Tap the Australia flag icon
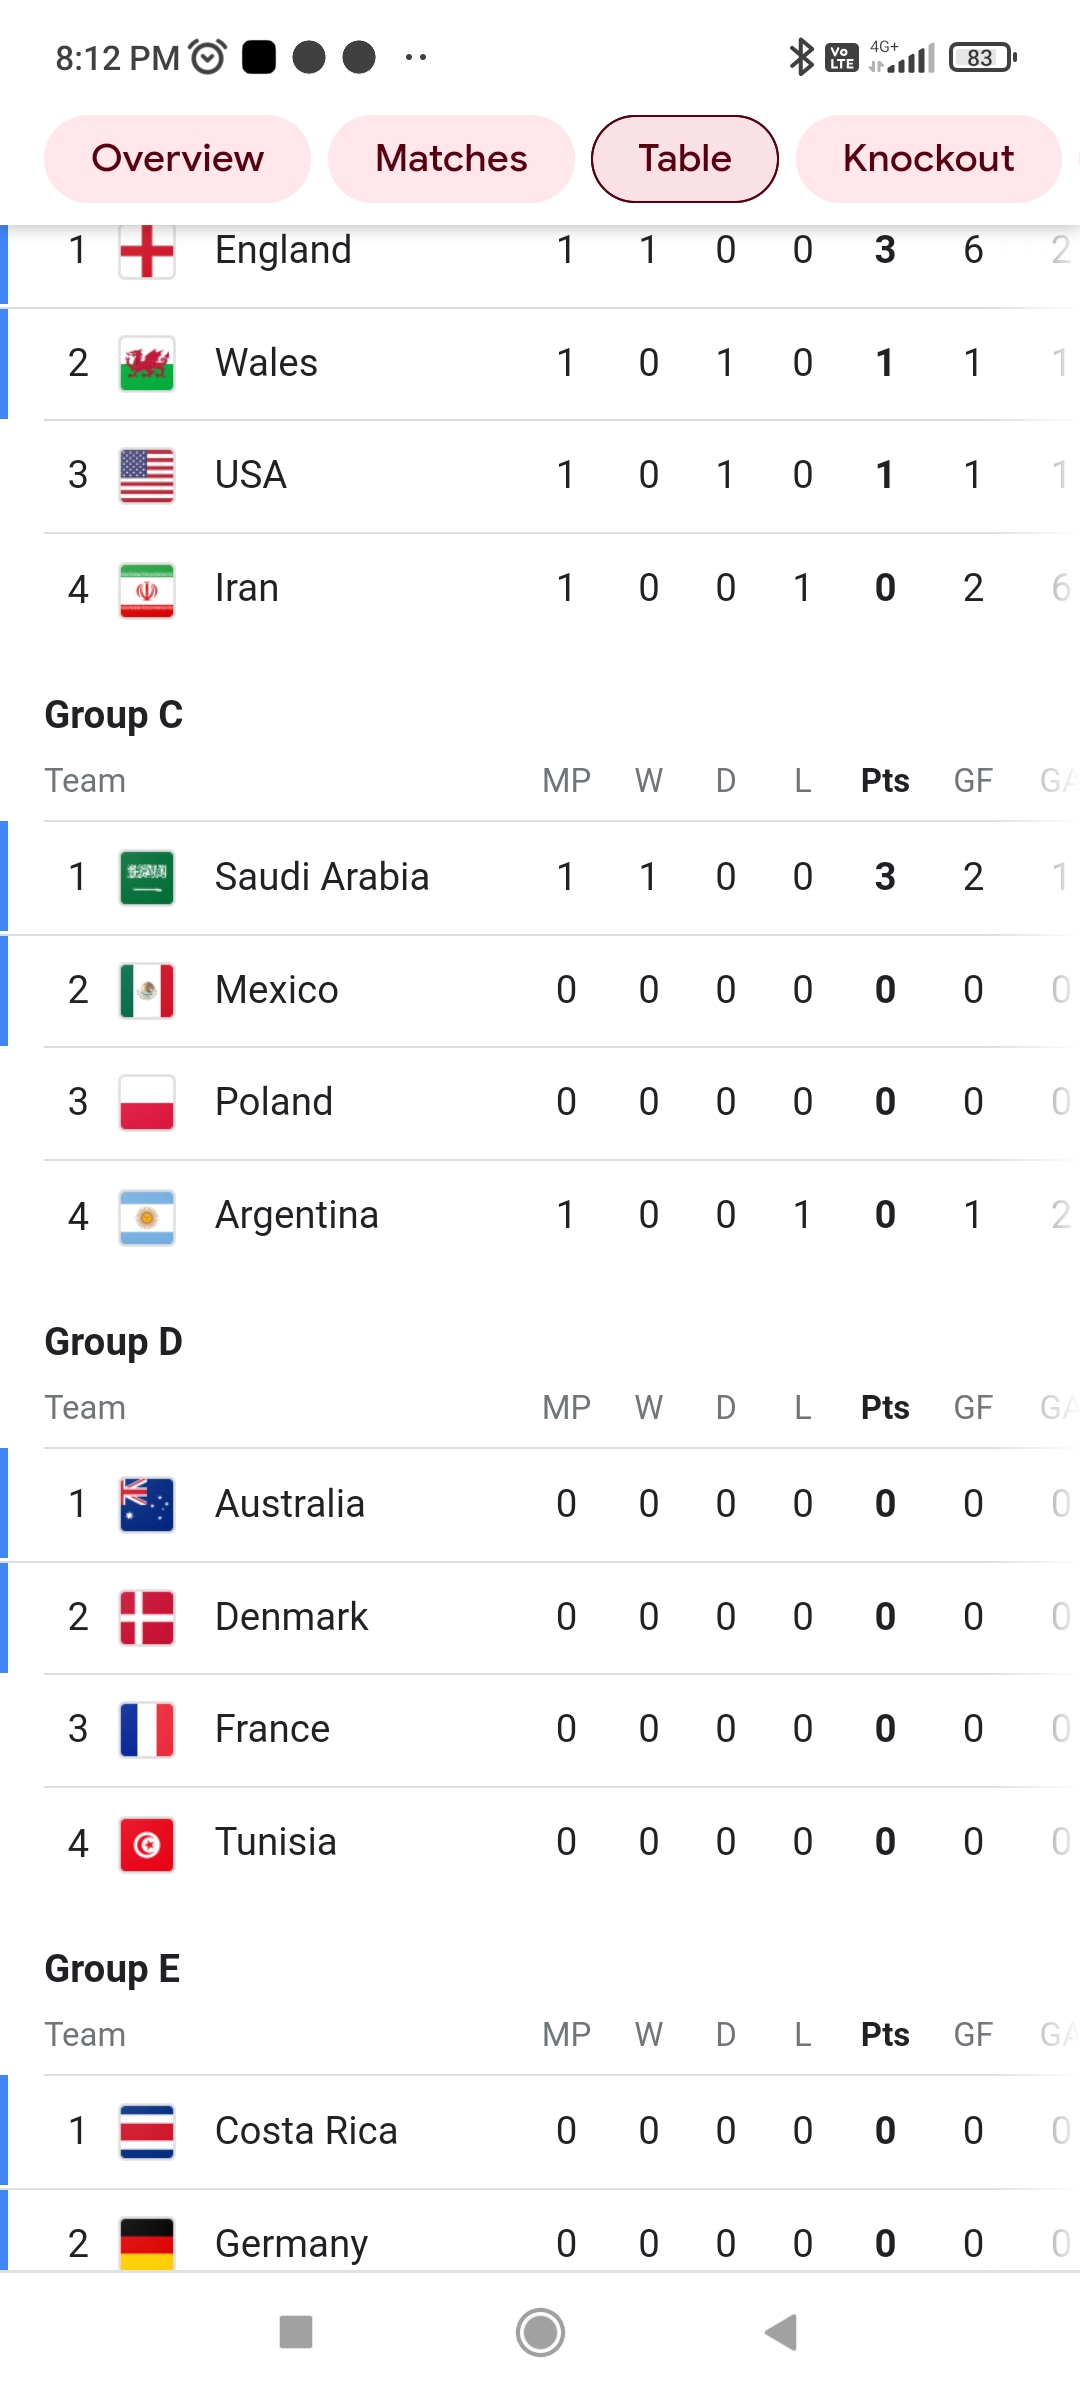 click(147, 1504)
